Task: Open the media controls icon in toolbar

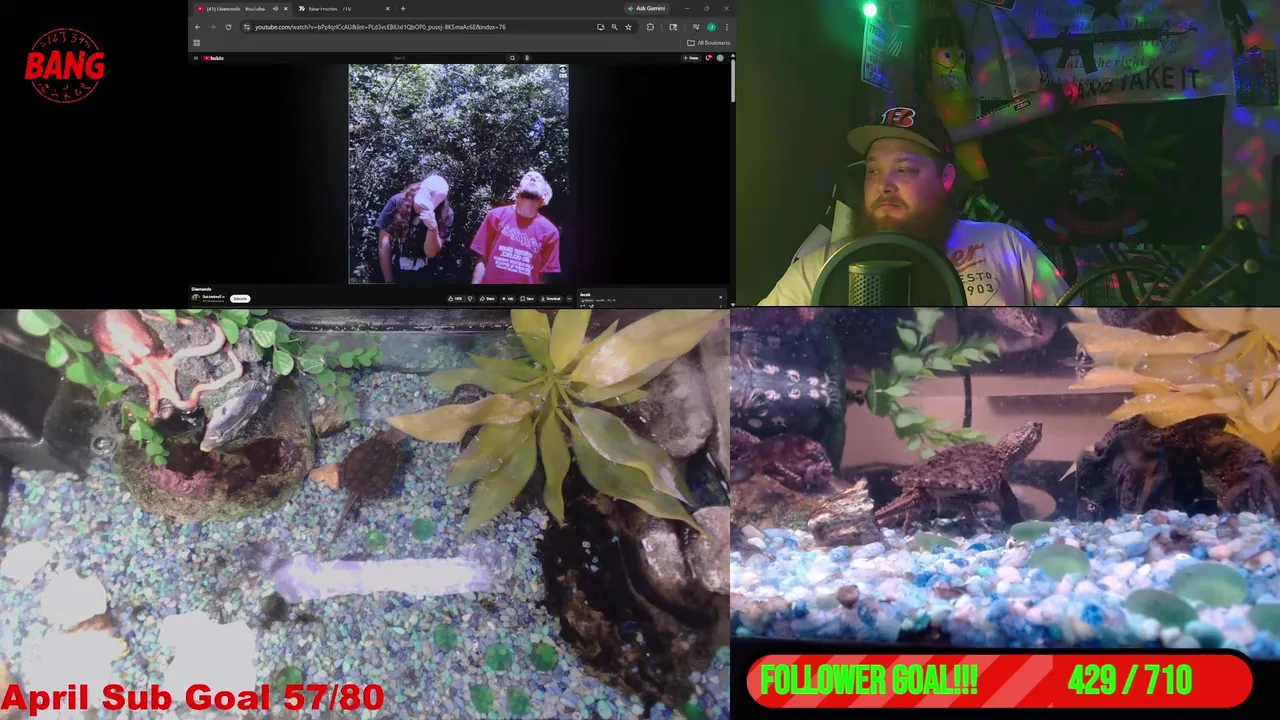Action: point(696,27)
